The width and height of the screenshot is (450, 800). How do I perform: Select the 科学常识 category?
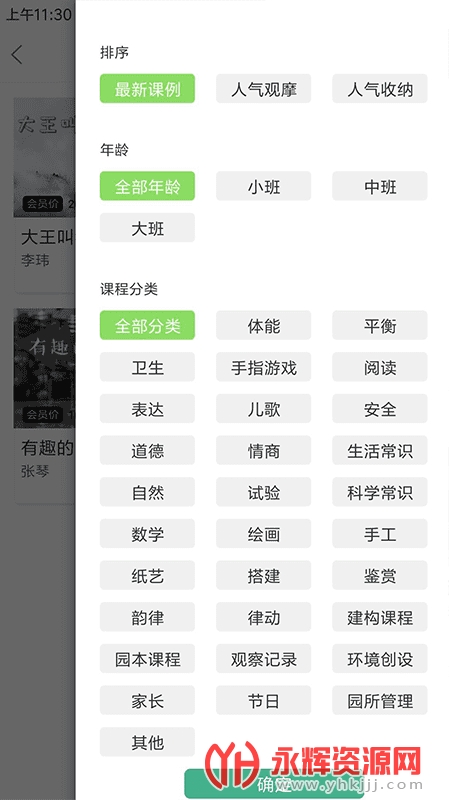[380, 492]
